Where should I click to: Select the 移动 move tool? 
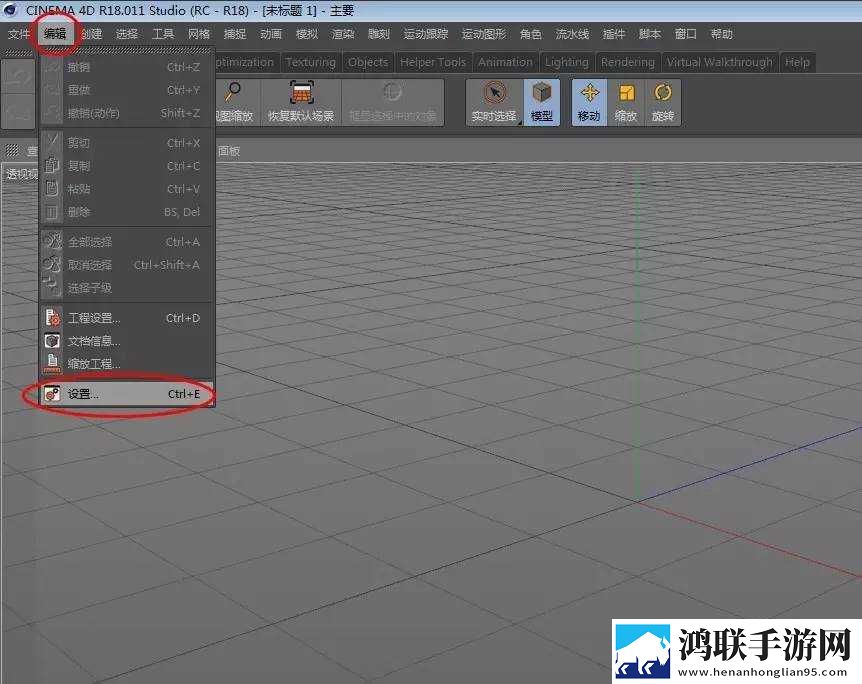point(589,103)
